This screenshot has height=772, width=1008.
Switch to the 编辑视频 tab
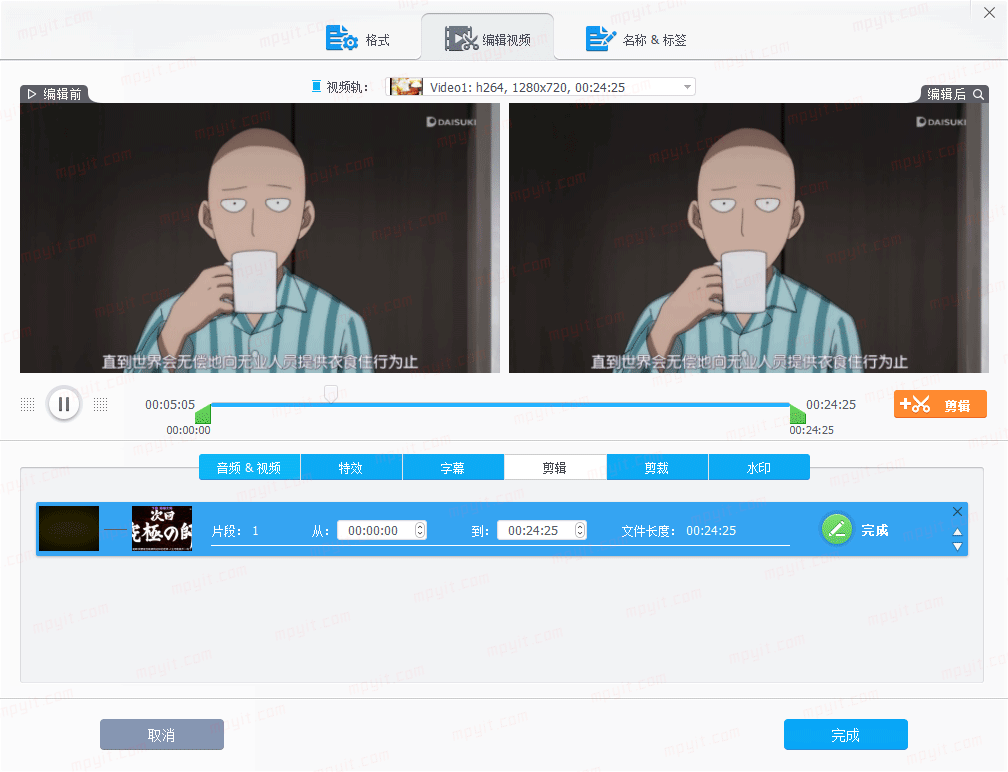tap(487, 39)
